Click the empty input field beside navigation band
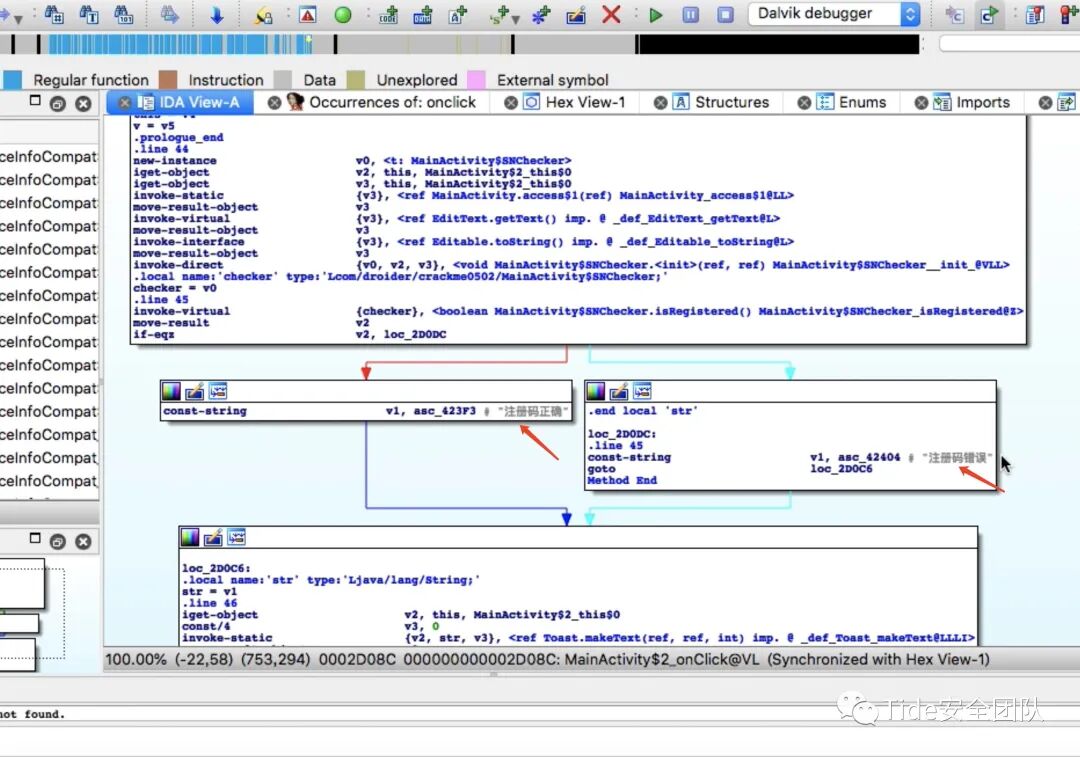 click(x=1010, y=44)
